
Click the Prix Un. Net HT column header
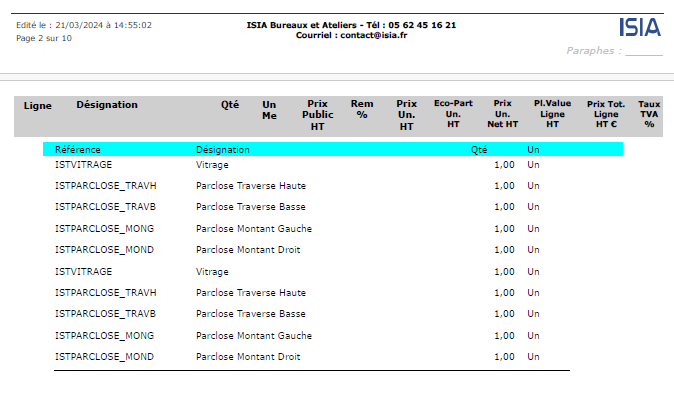(x=503, y=115)
